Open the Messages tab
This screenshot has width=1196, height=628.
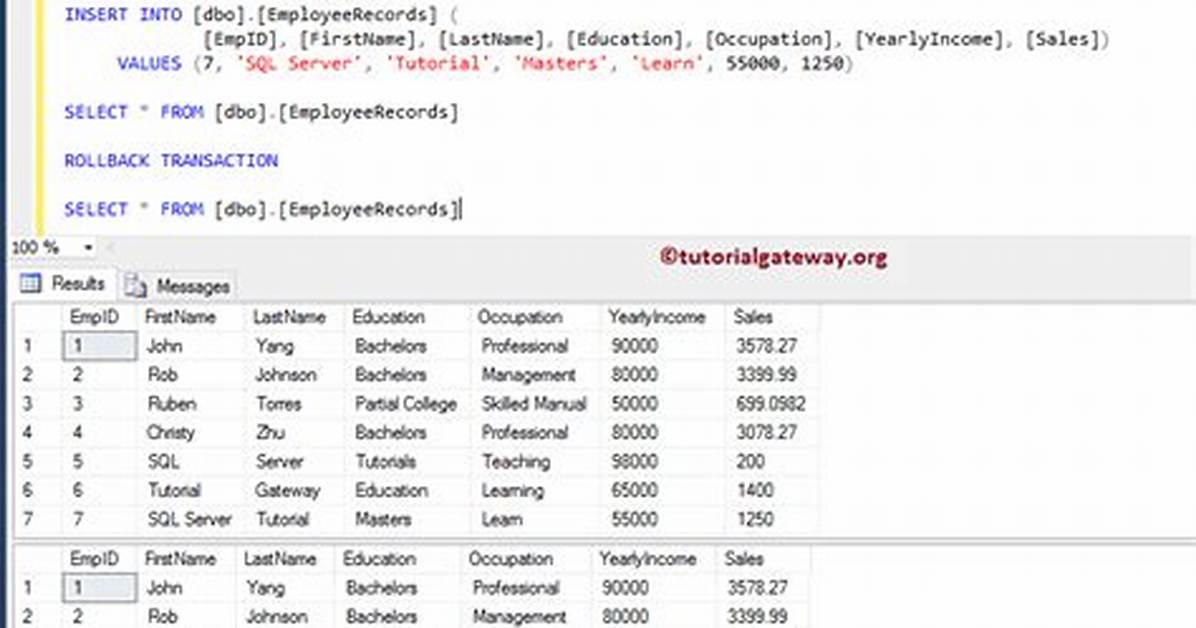coord(177,286)
